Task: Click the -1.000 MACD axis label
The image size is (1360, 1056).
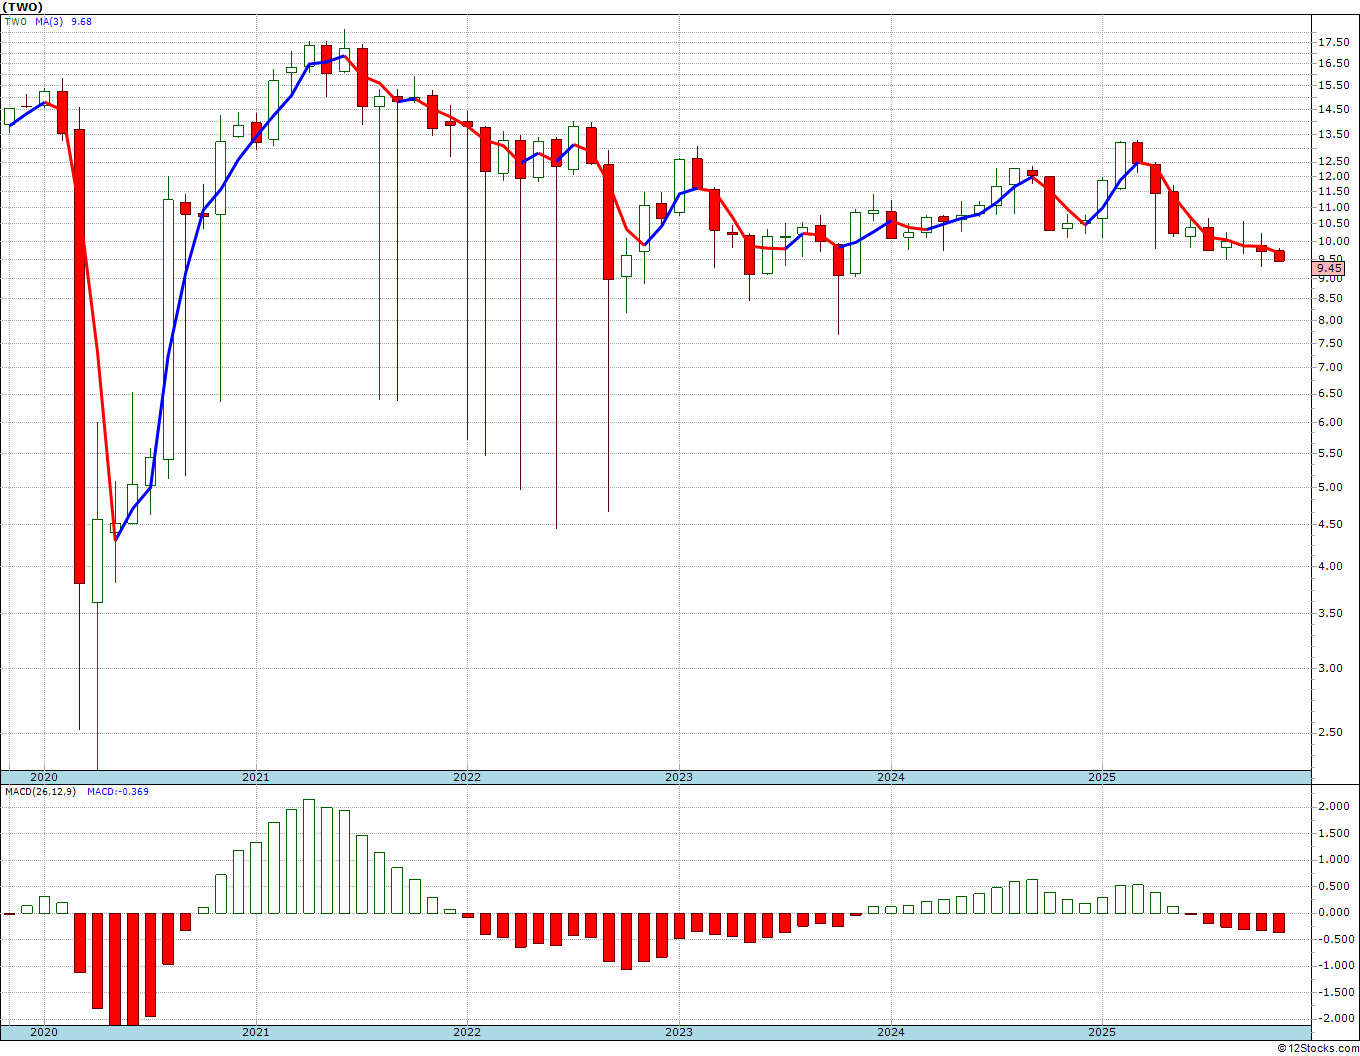Action: pyautogui.click(x=1336, y=965)
